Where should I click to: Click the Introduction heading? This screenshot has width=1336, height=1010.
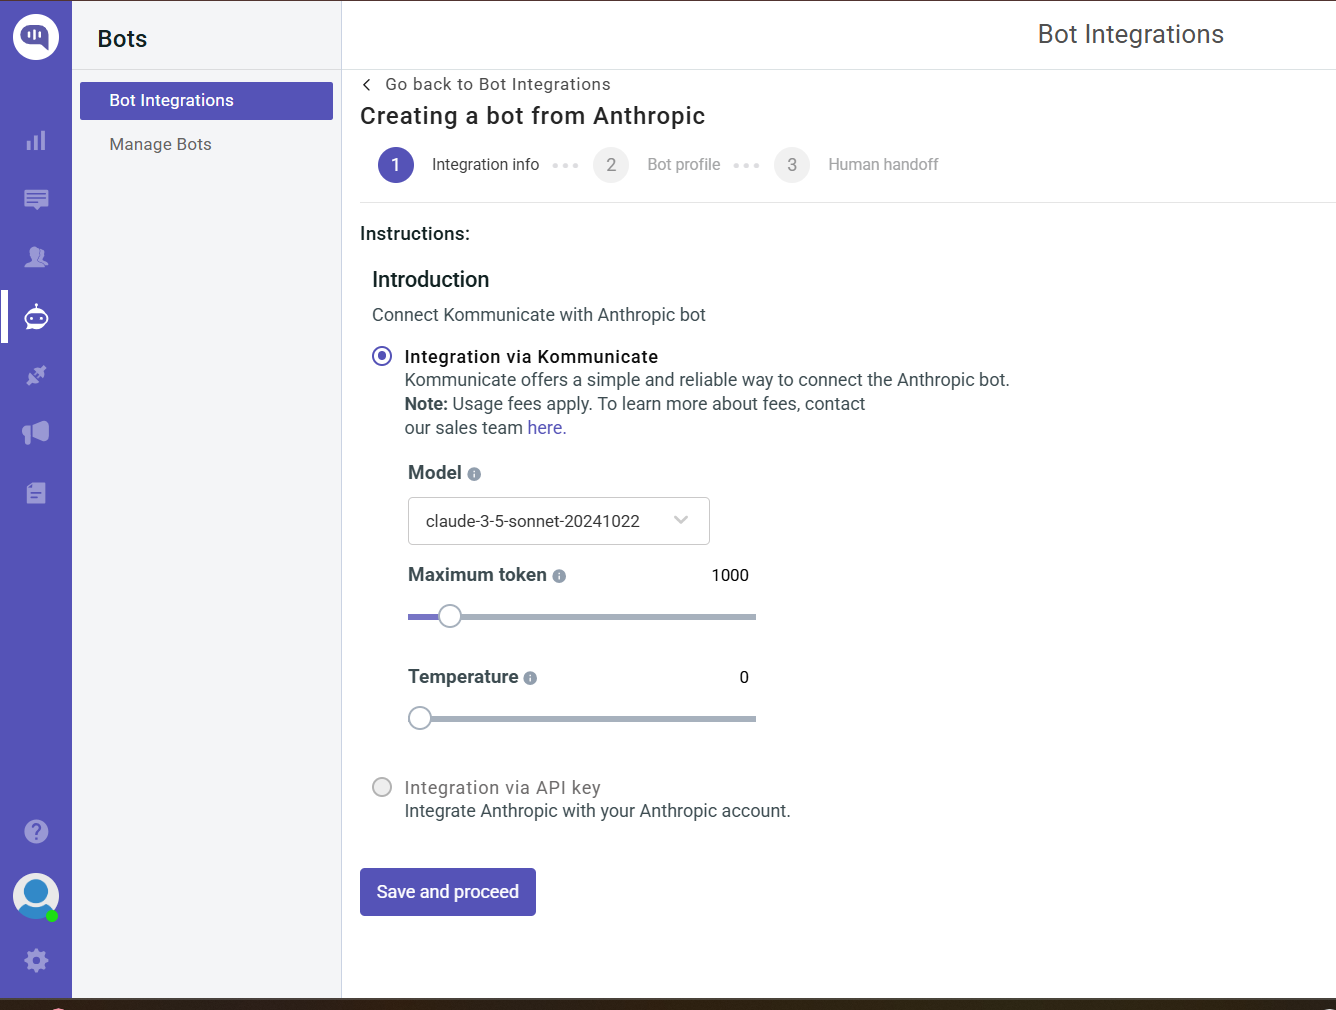[431, 280]
